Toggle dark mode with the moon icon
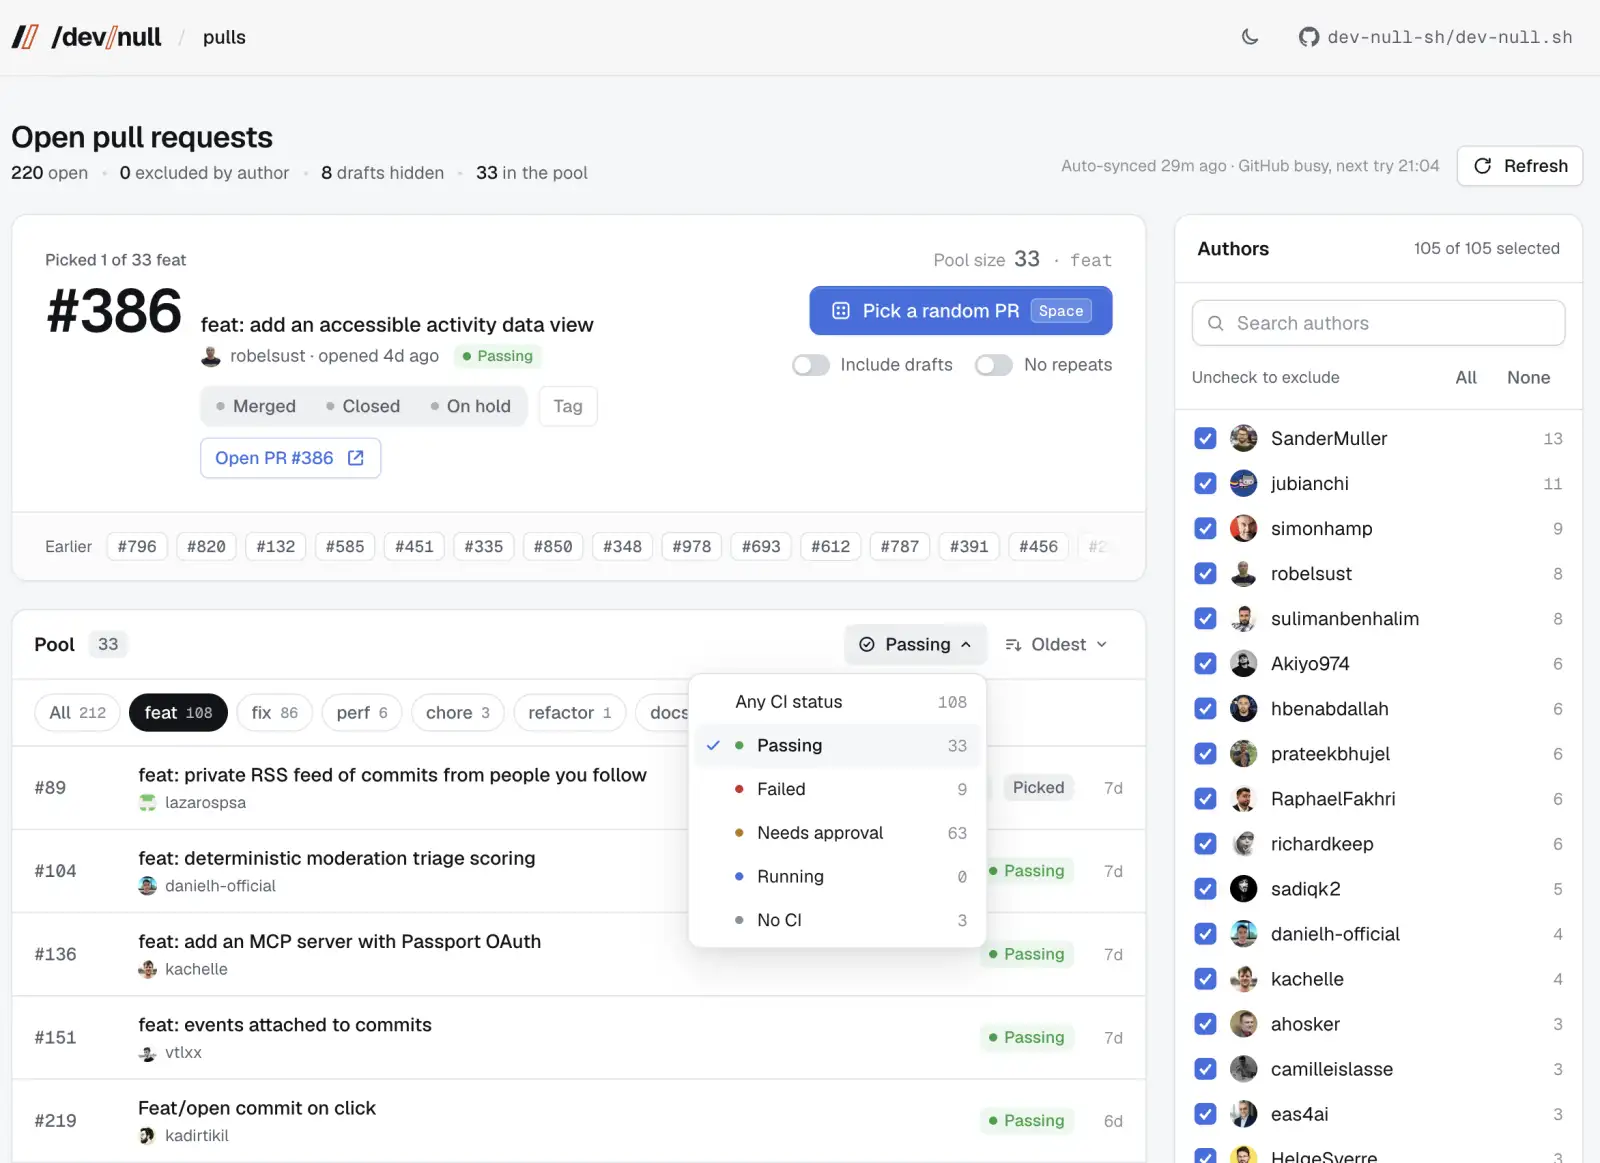 [x=1250, y=37]
